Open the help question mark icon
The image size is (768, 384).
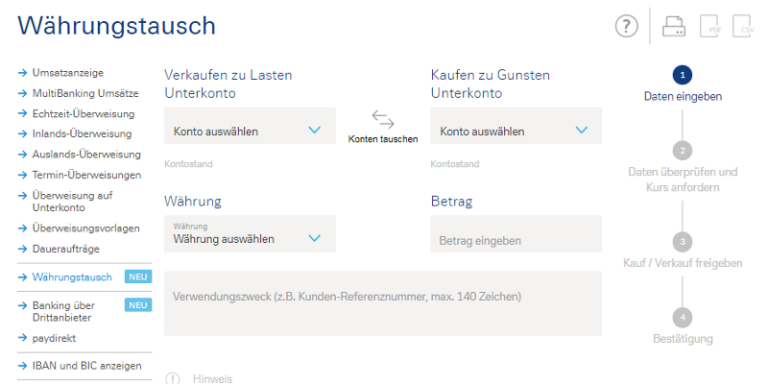(626, 25)
